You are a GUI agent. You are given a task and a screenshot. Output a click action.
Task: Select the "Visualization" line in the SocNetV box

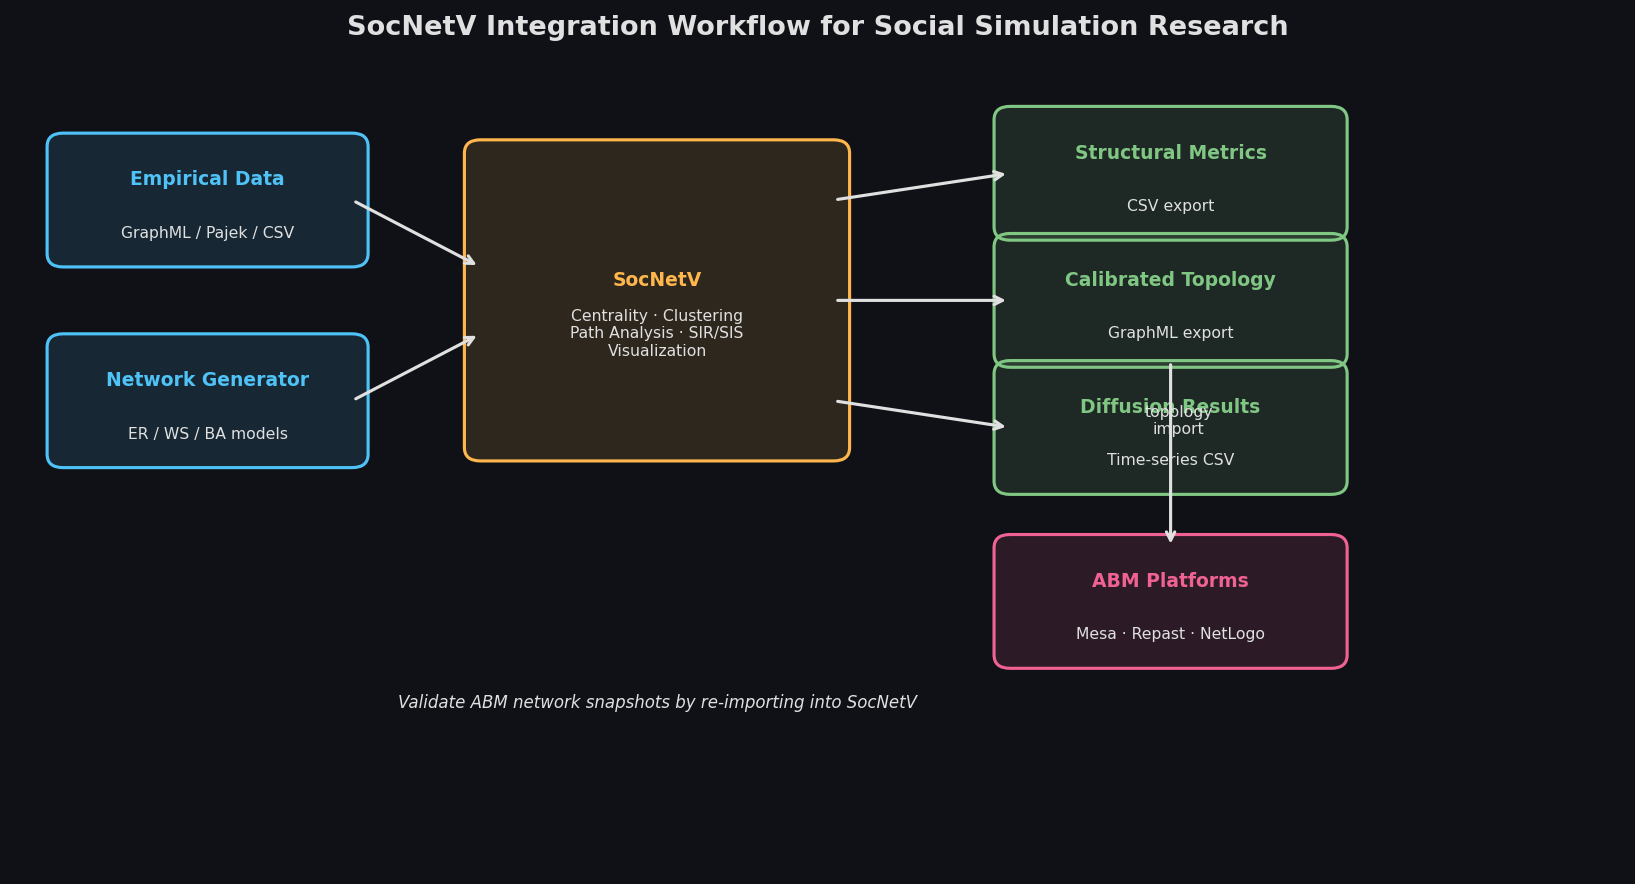click(657, 351)
